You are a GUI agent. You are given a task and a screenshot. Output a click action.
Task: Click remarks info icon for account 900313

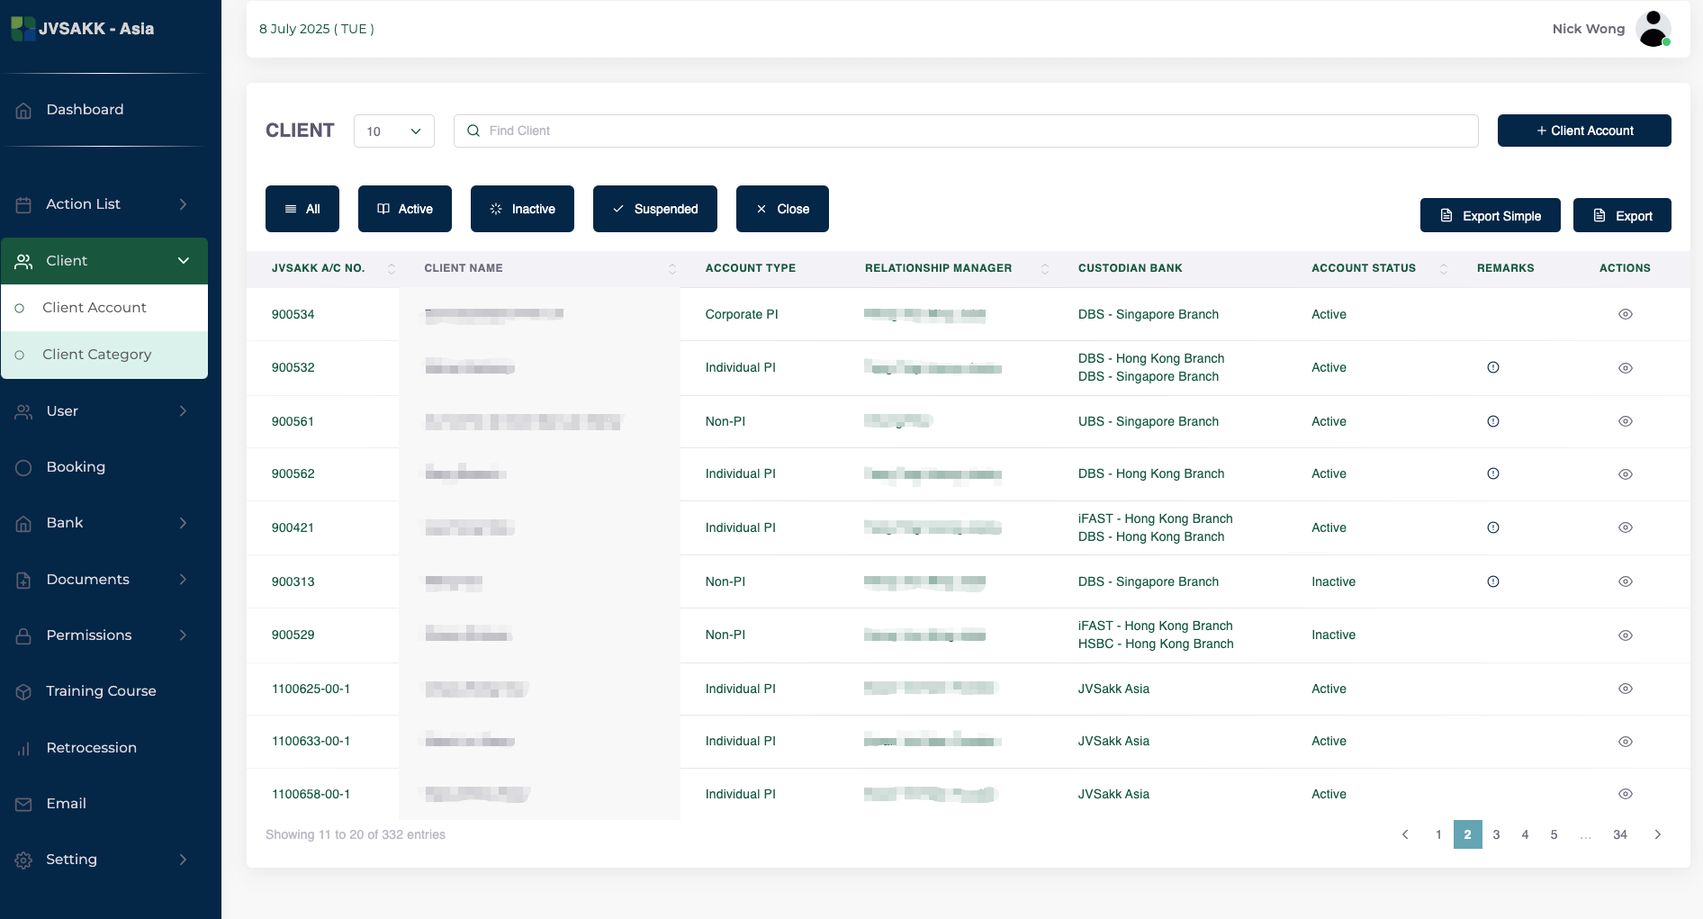pyautogui.click(x=1493, y=582)
